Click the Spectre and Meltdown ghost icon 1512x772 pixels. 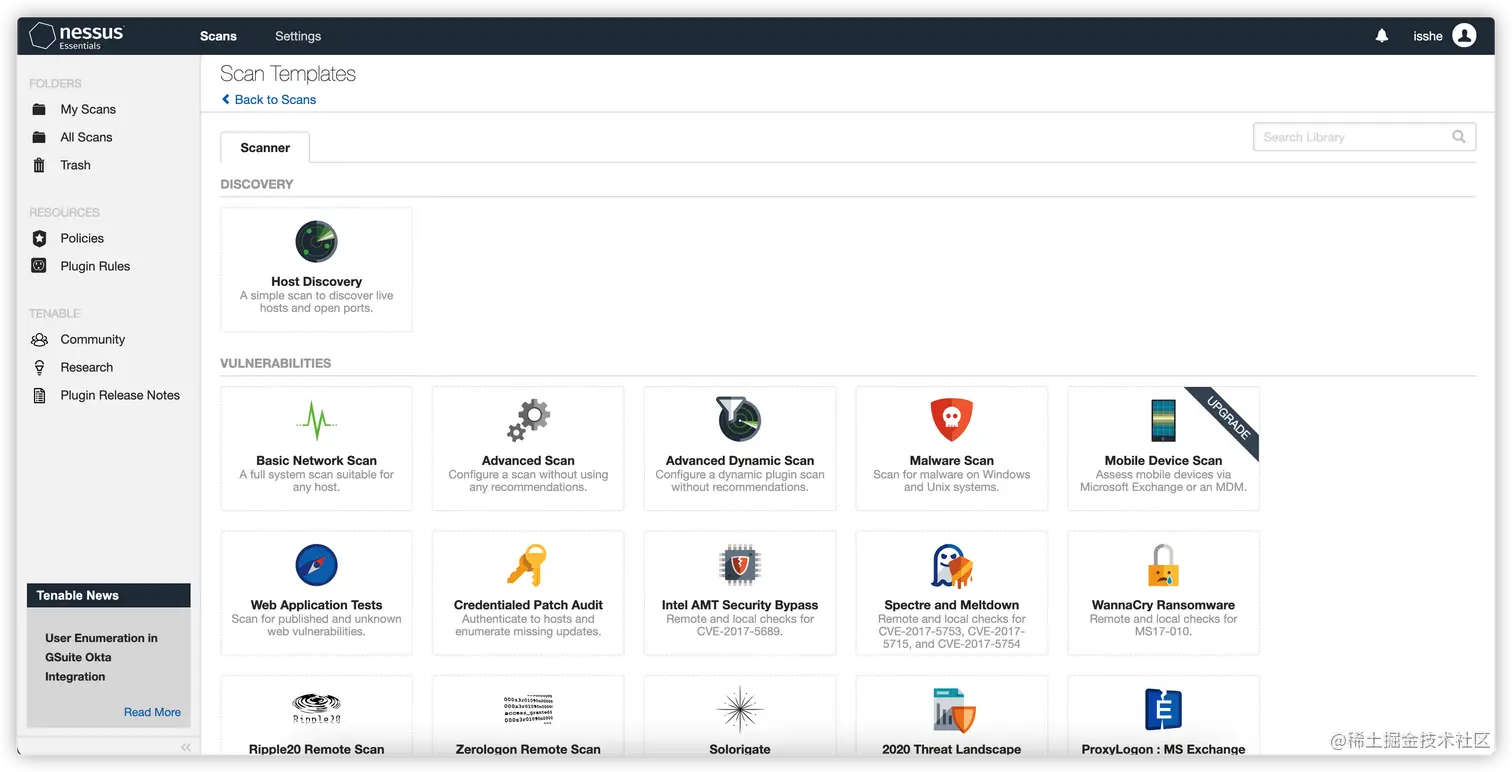point(952,566)
